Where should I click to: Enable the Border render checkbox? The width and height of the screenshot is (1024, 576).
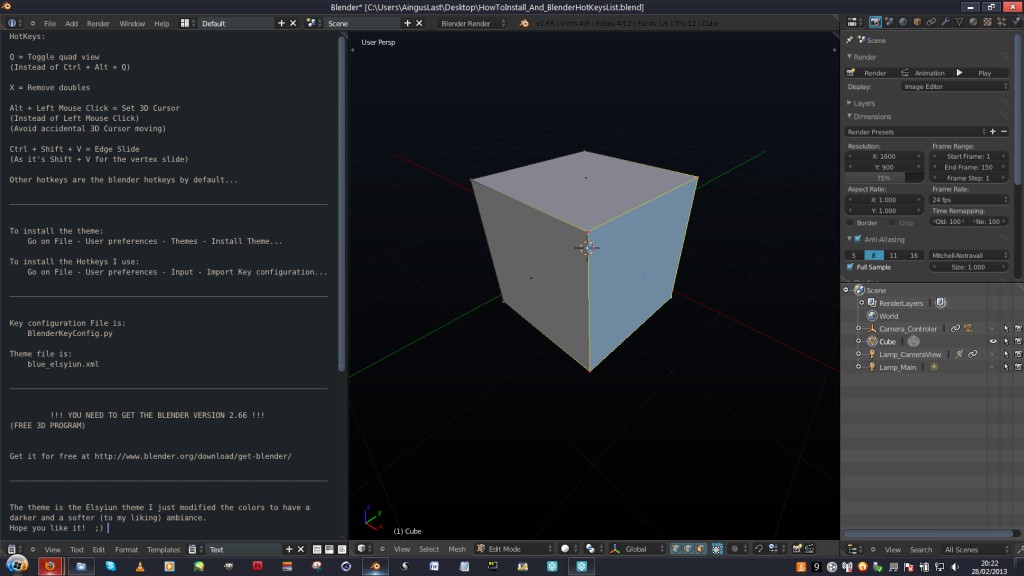pyautogui.click(x=850, y=223)
